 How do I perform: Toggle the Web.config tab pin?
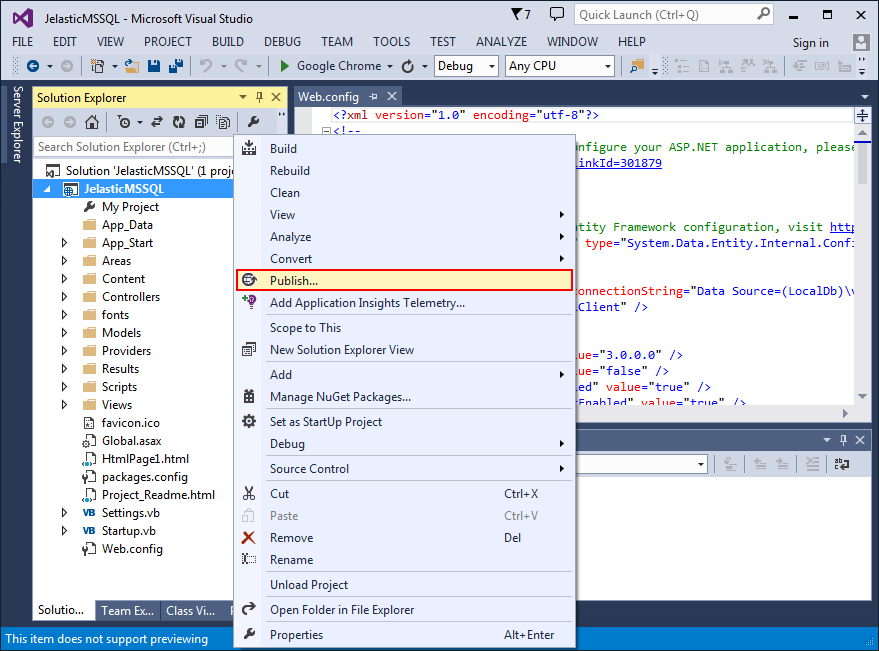click(x=373, y=96)
